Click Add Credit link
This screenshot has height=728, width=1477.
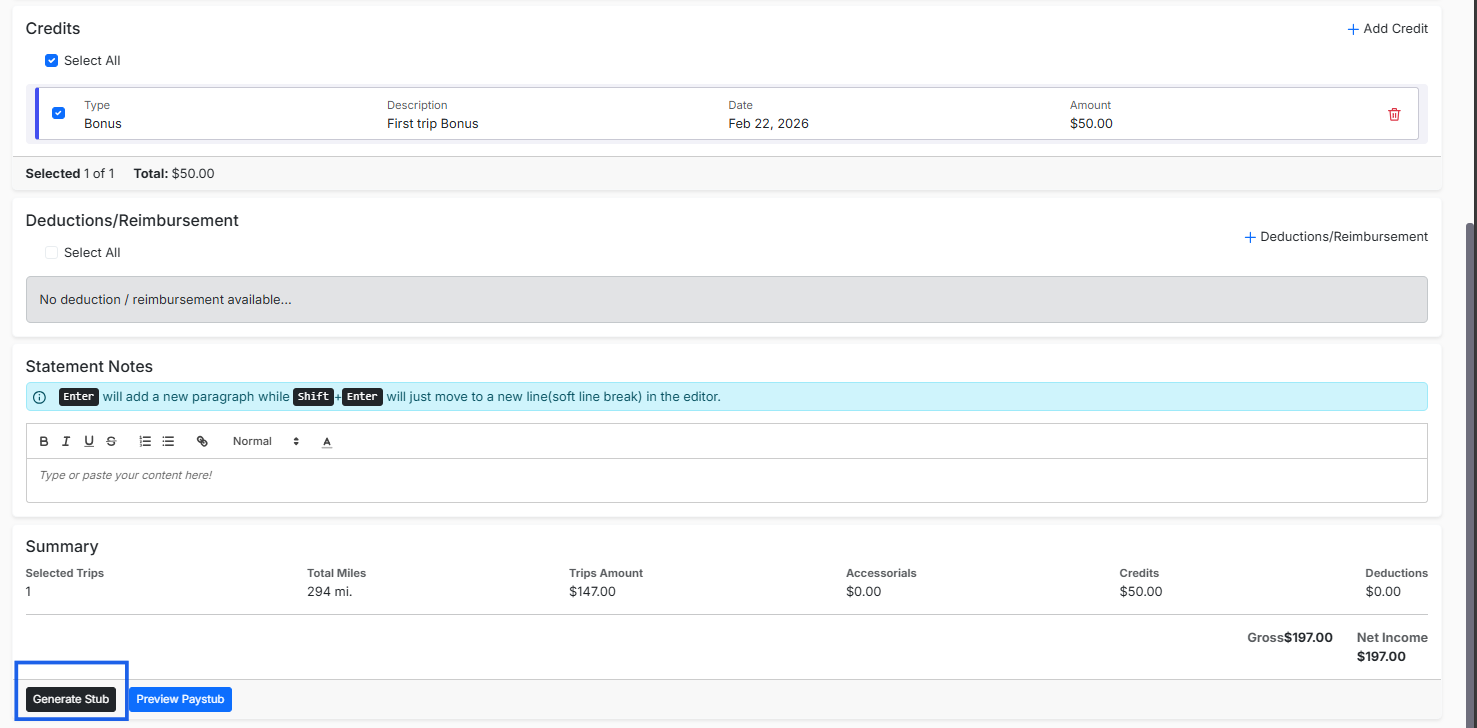[1388, 29]
